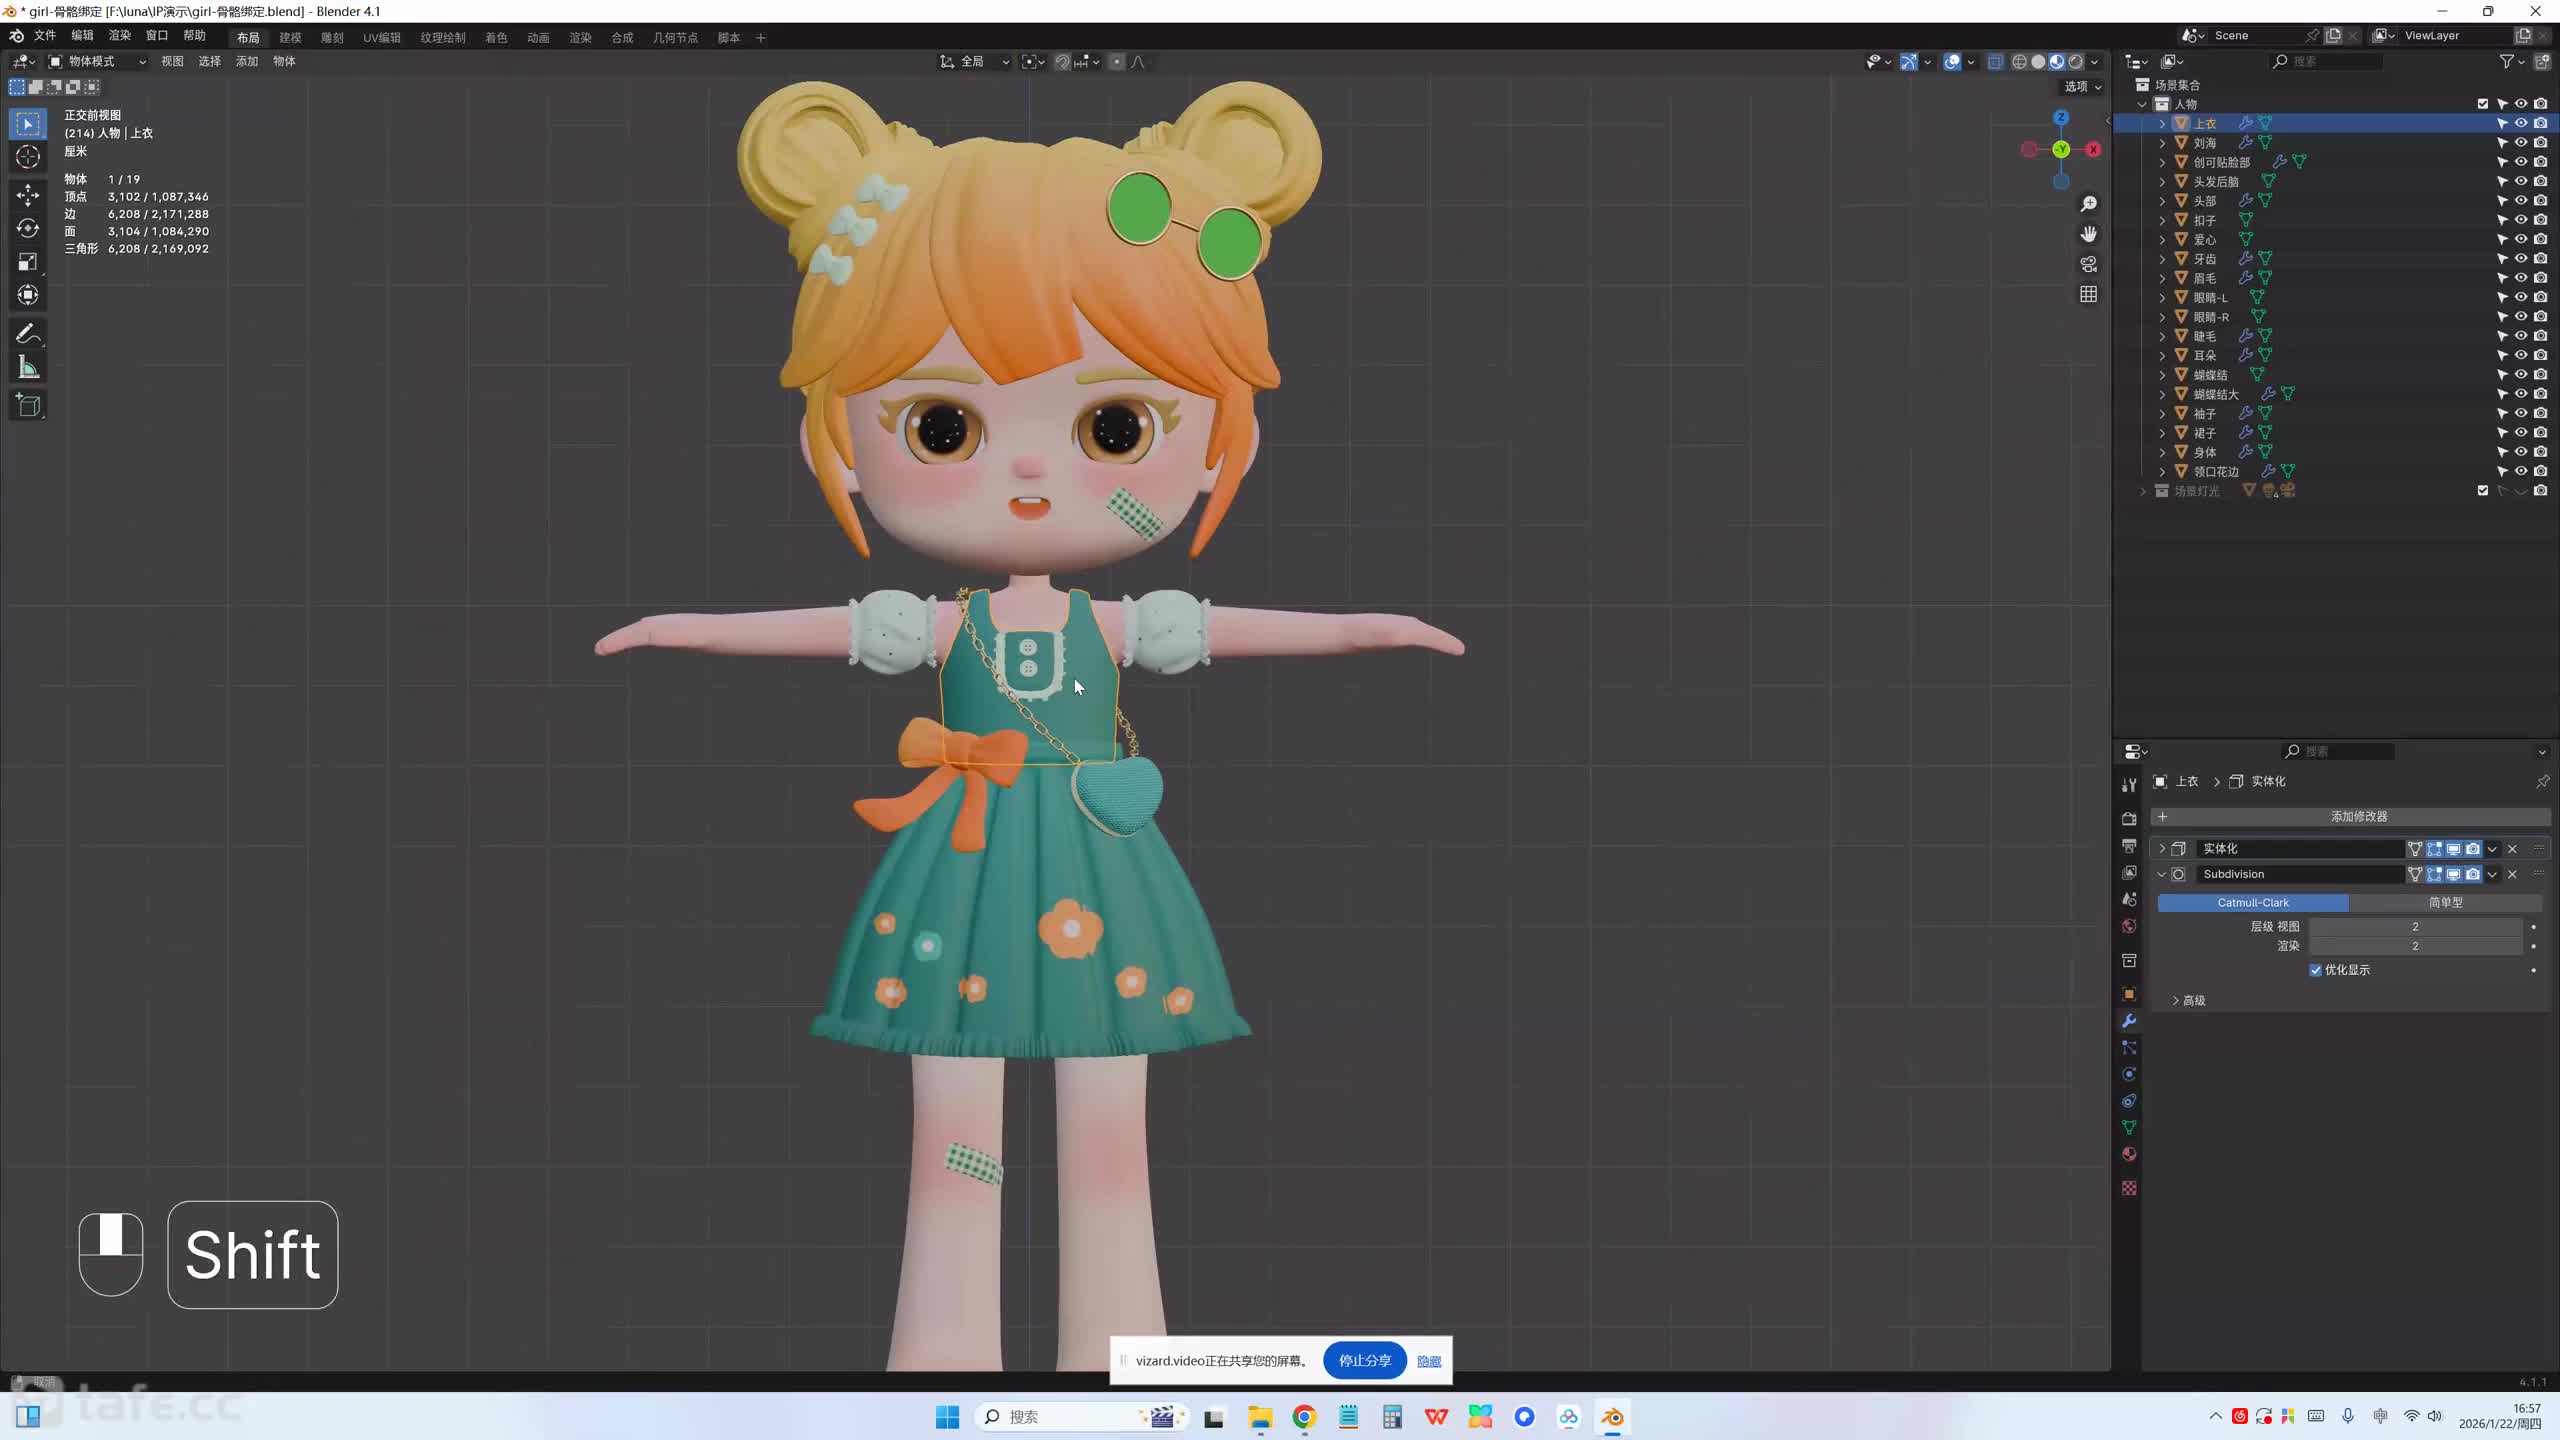The height and width of the screenshot is (1440, 2560).
Task: Click the 添加修改器 button
Action: tap(2357, 816)
